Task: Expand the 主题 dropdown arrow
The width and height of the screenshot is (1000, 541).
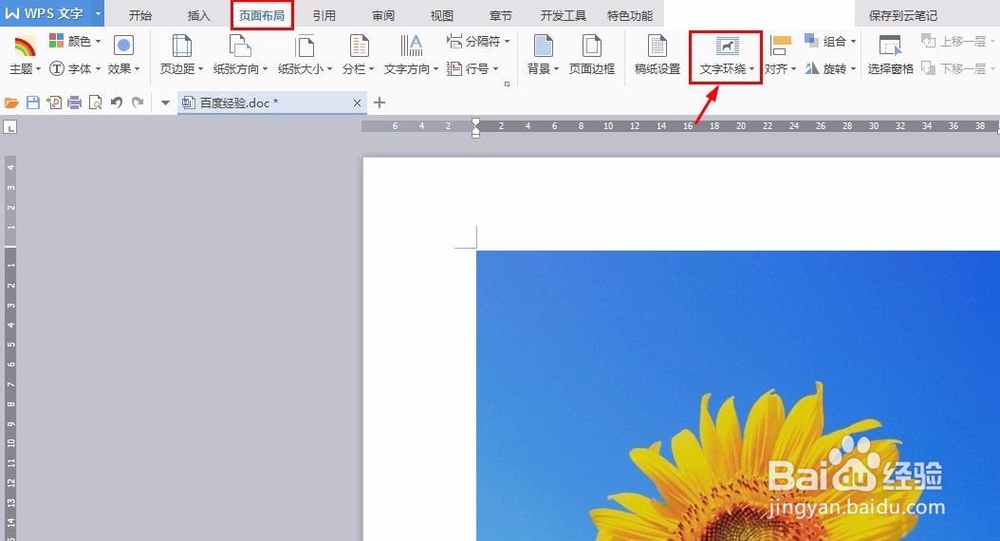Action: point(38,69)
